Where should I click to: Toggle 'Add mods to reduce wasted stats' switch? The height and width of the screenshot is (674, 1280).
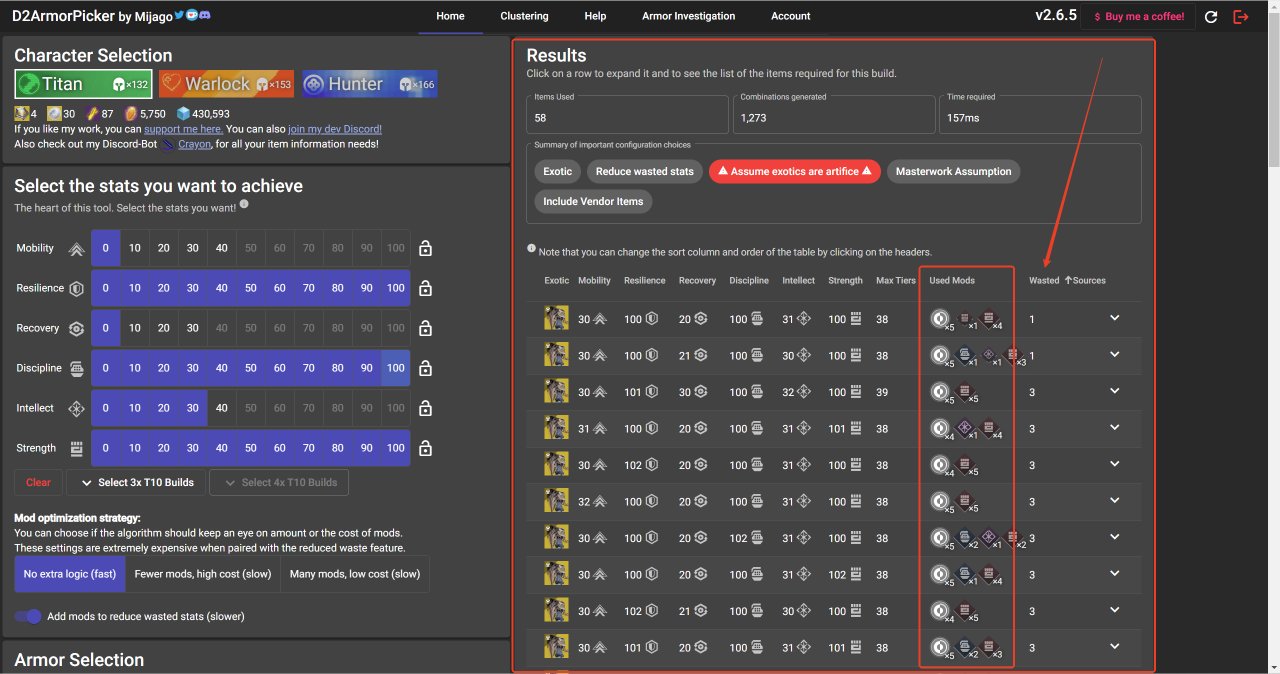point(28,616)
